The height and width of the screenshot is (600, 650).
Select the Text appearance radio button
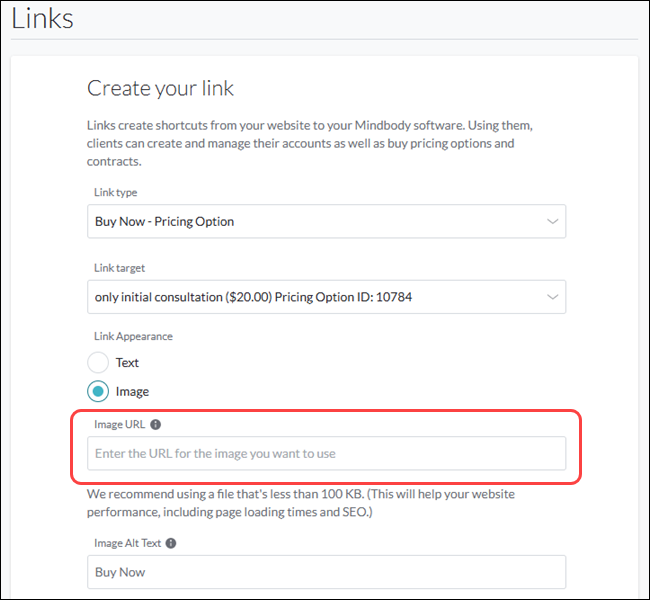point(98,362)
